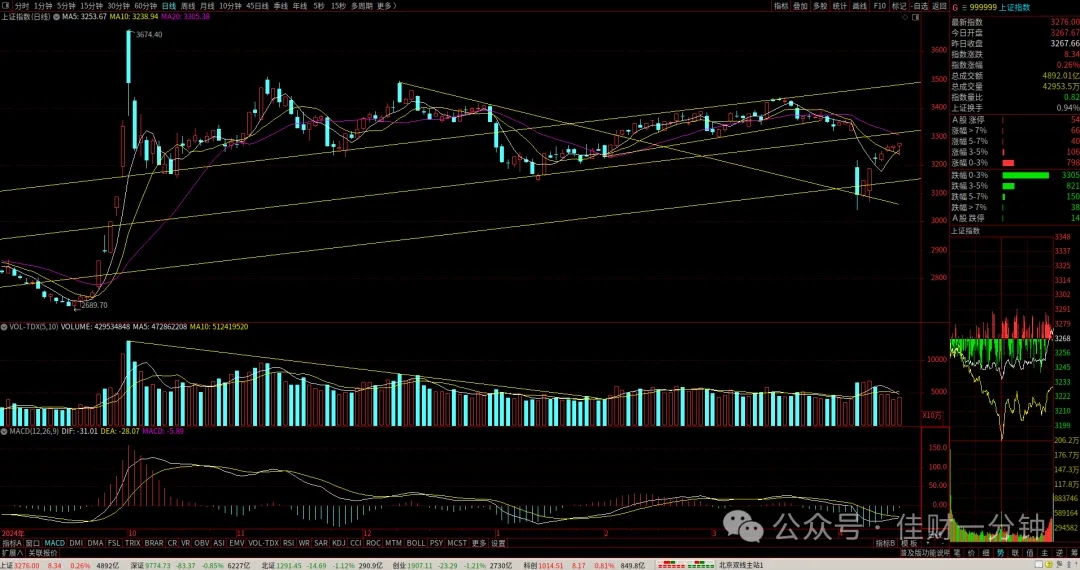The height and width of the screenshot is (570, 1080).
Task: Click the 多股 multi-stock button
Action: point(820,6)
